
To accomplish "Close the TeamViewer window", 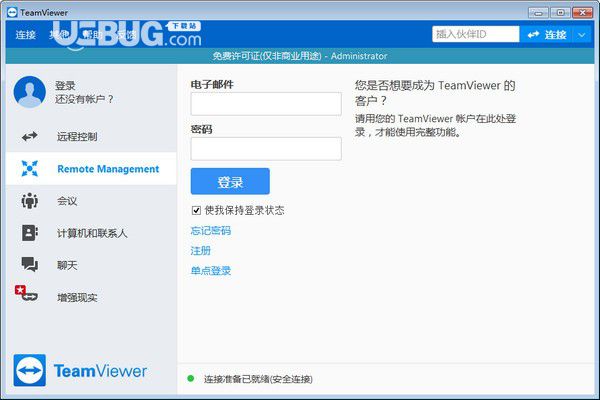I will click(x=582, y=13).
